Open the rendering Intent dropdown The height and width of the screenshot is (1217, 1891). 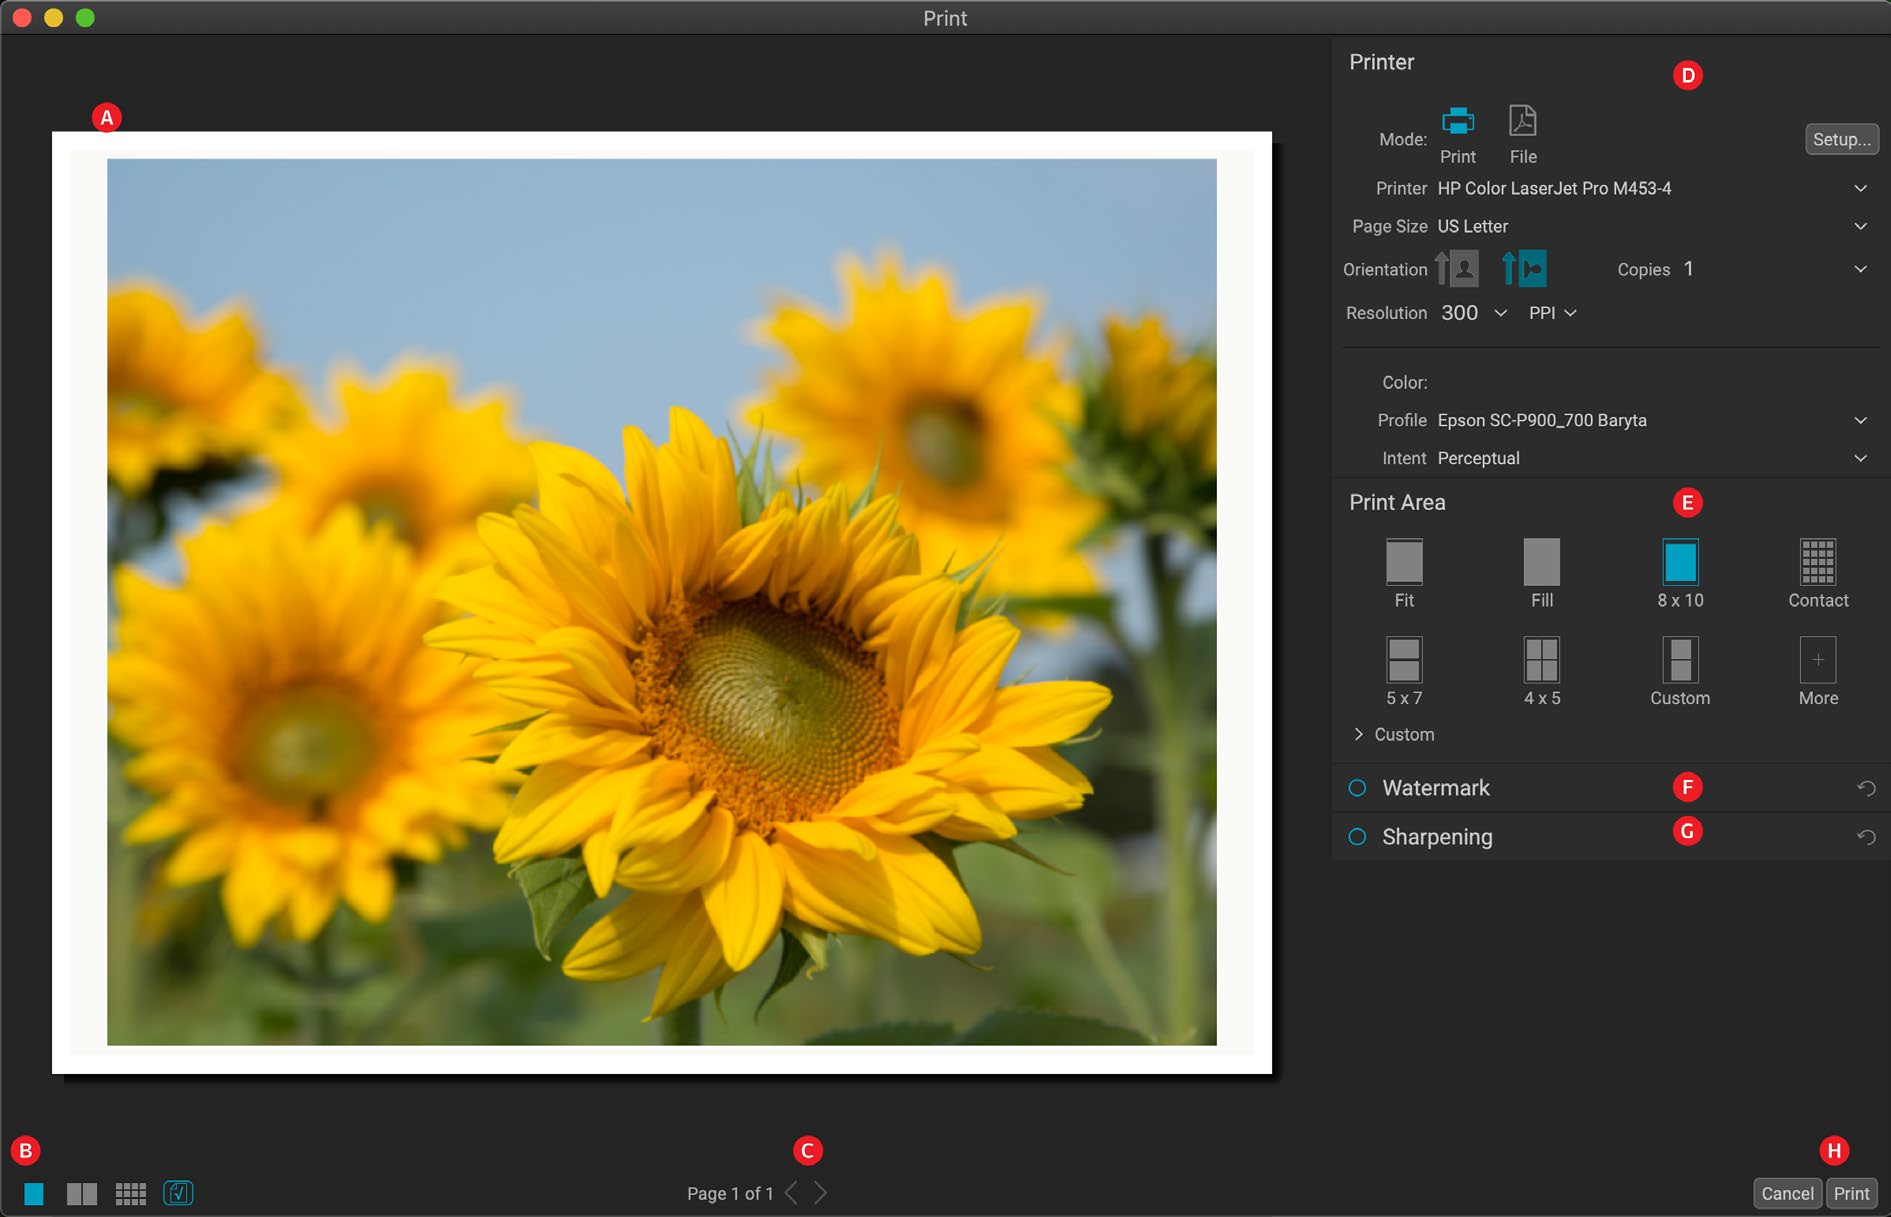(1860, 458)
